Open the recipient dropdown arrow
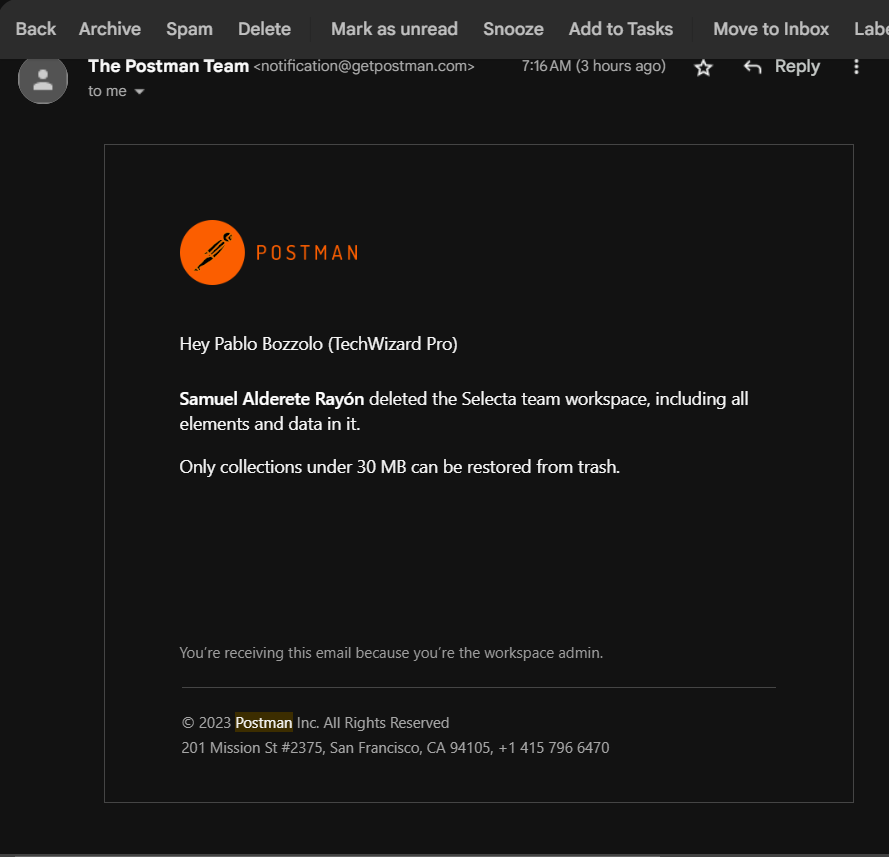The width and height of the screenshot is (889, 857). (x=138, y=91)
